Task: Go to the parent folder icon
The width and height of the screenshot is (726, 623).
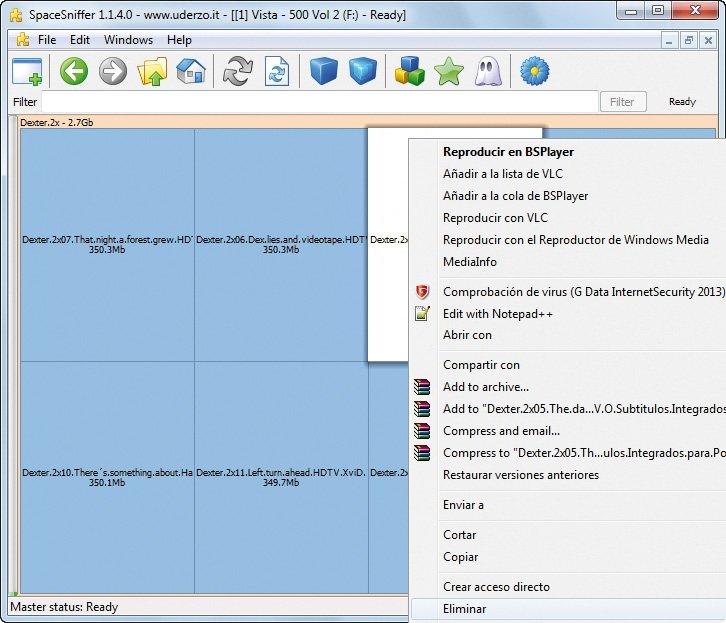Action: (x=152, y=71)
